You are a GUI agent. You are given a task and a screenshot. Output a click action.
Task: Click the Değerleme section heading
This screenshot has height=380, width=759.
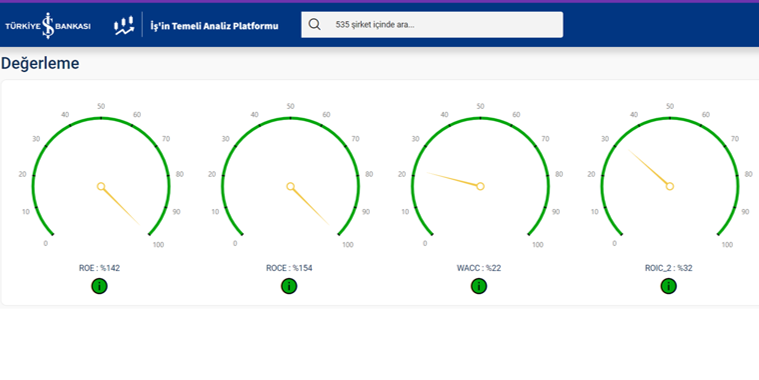pyautogui.click(x=40, y=63)
